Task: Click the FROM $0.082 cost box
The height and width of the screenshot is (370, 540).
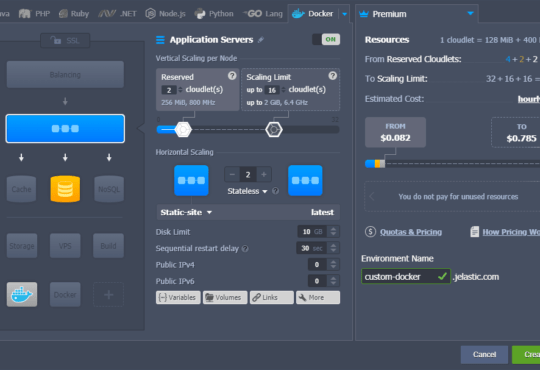Action: pos(395,132)
